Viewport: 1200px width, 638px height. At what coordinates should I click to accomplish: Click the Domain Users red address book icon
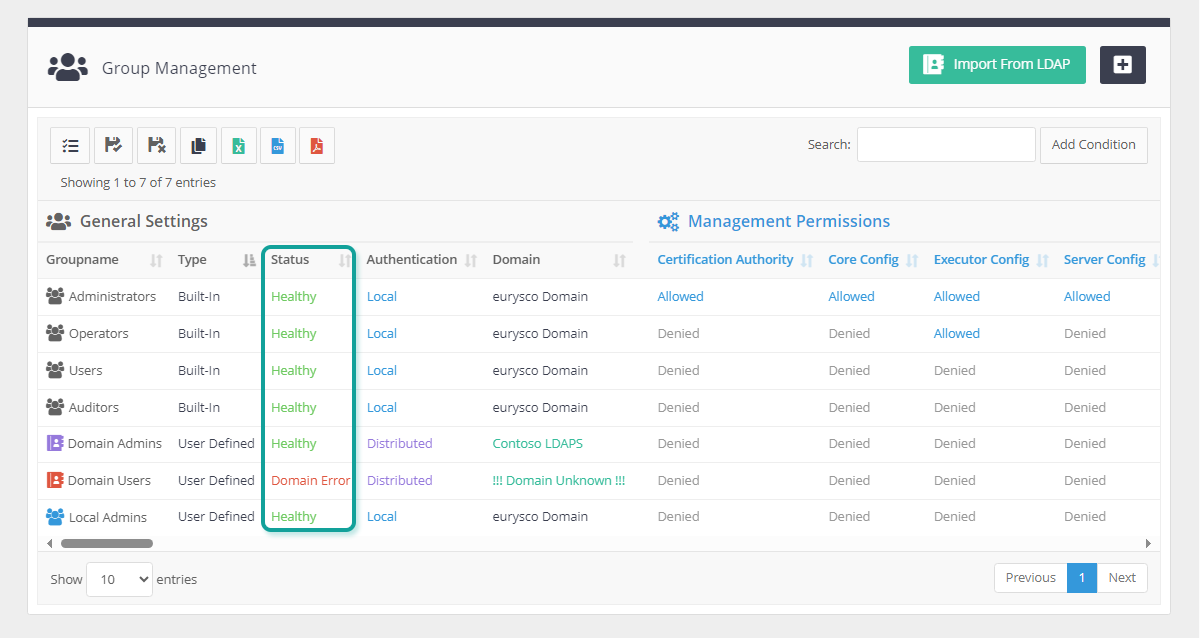tap(55, 480)
